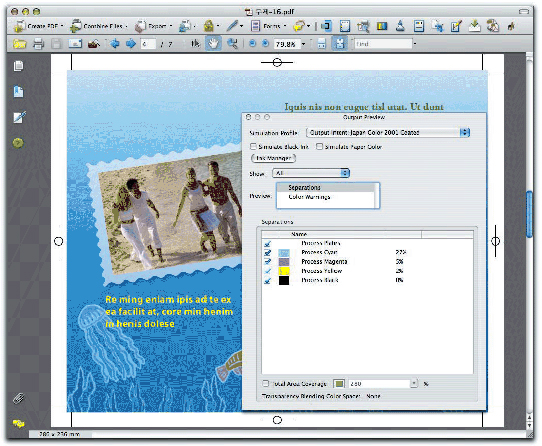The height and width of the screenshot is (446, 542).
Task: Go to the next page arrow
Action: click(130, 44)
